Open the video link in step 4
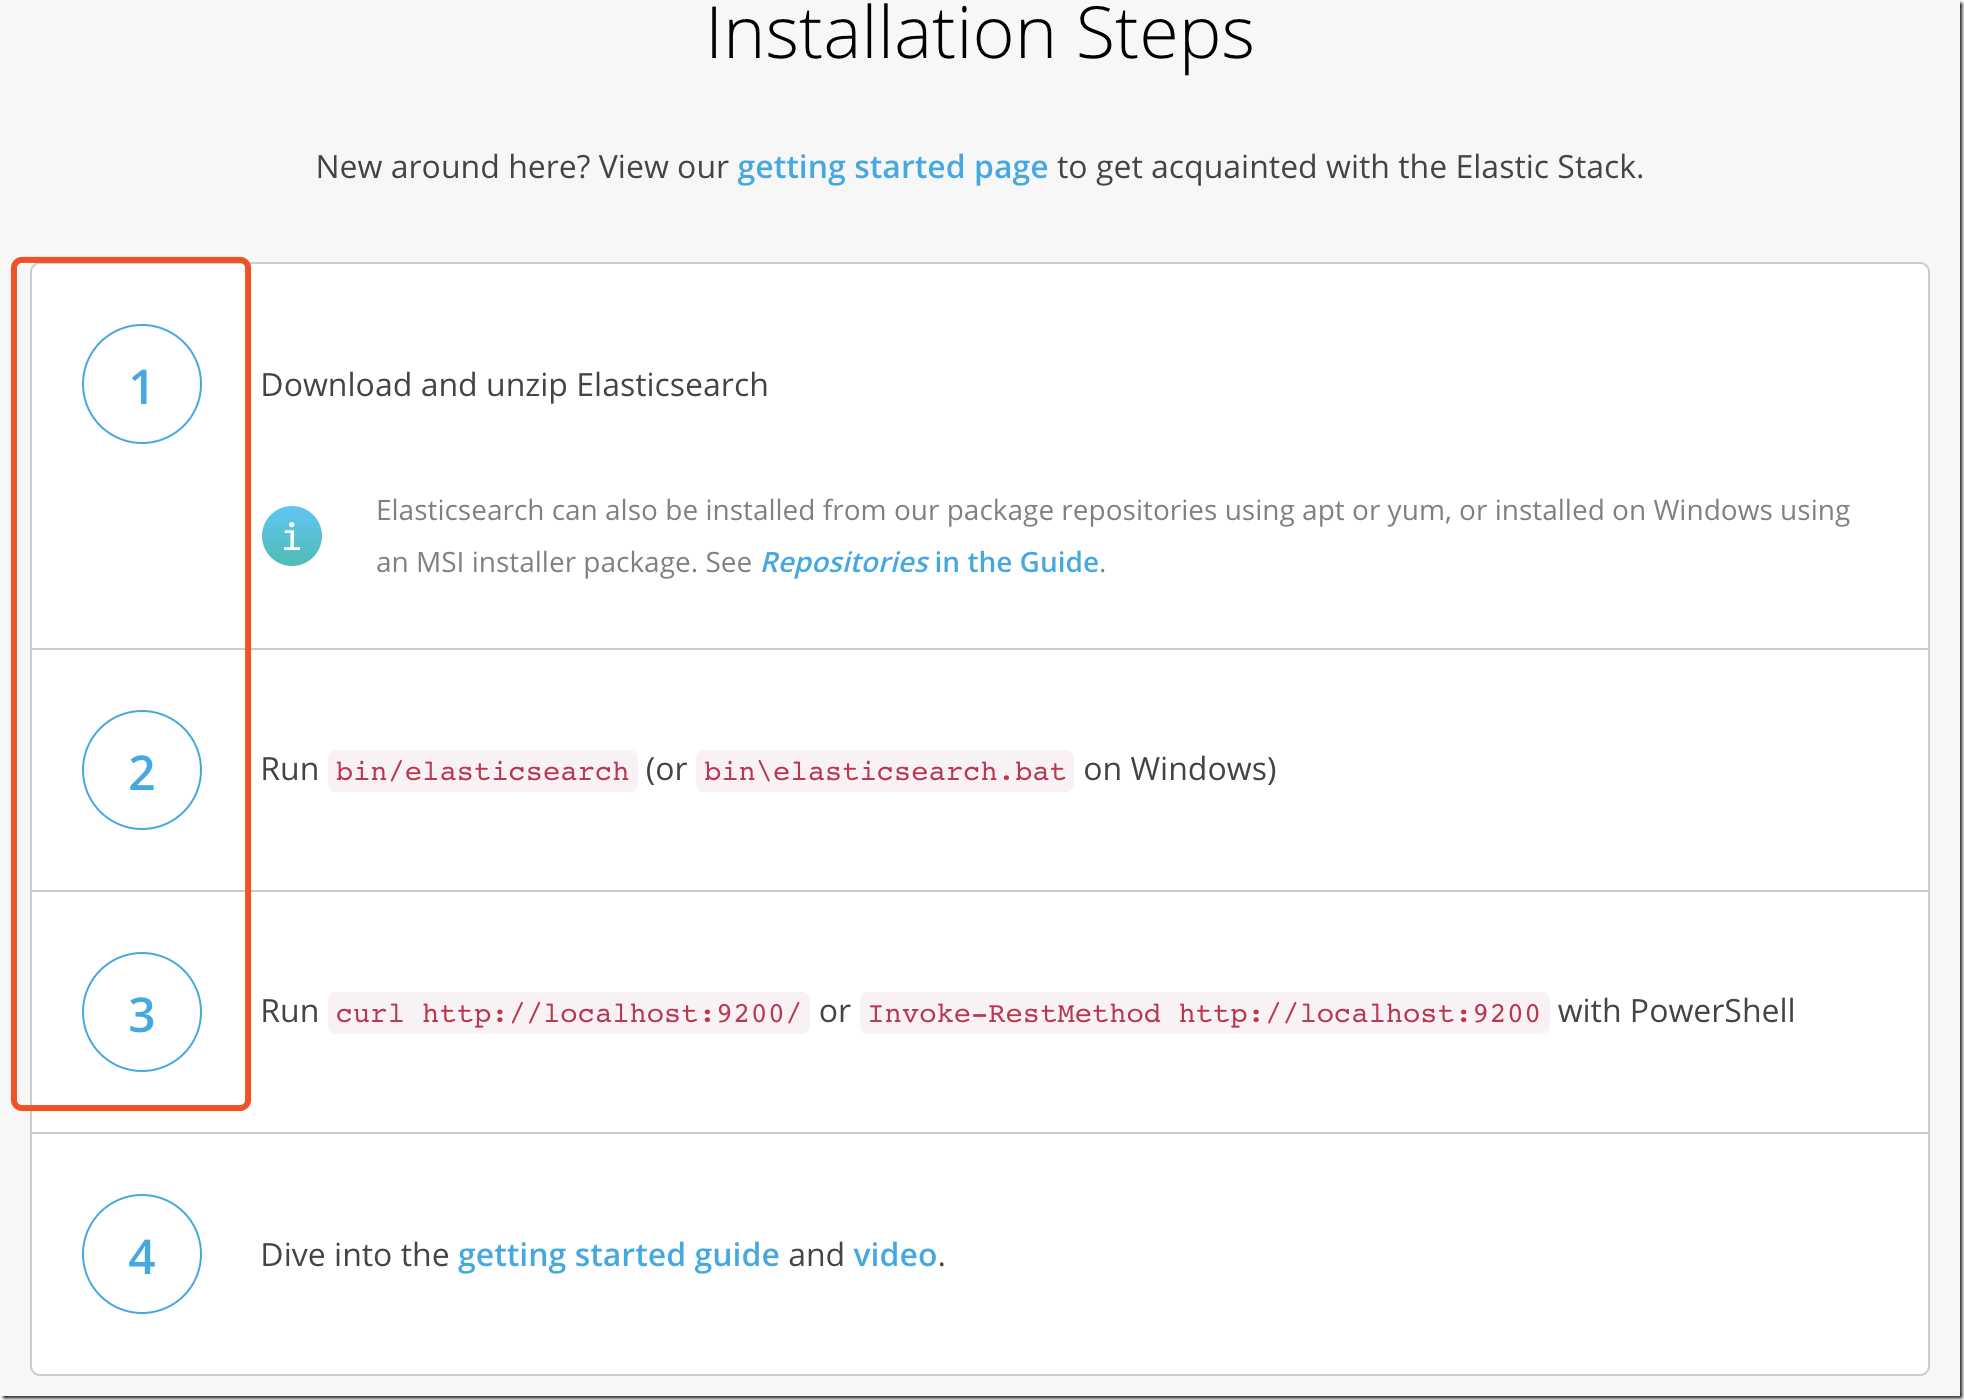The image size is (1964, 1400). (x=895, y=1254)
